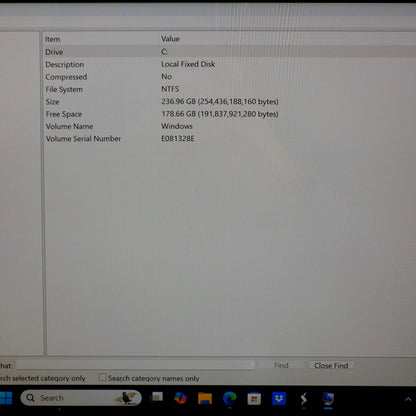Show hidden system tray icons chevron
This screenshot has height=416, width=416.
click(408, 399)
